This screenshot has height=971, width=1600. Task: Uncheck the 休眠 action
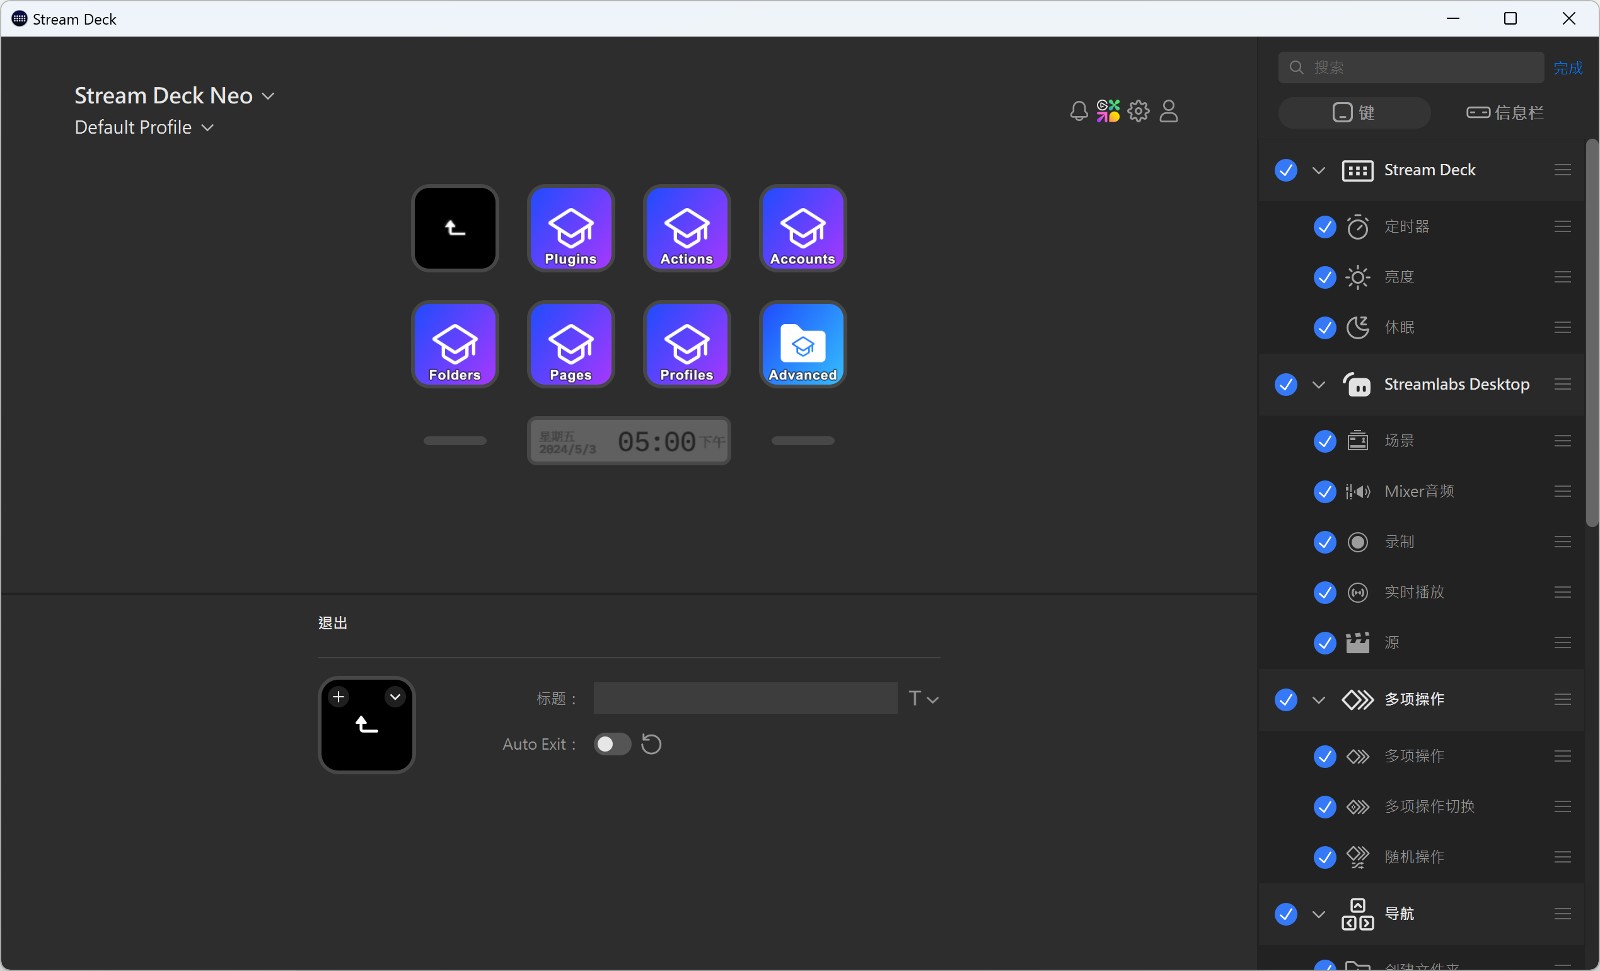coord(1325,327)
